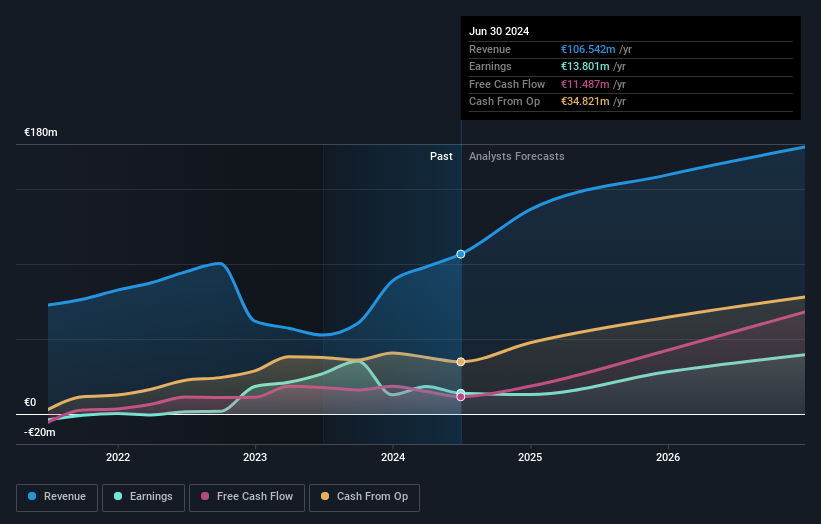
Task: Click the 2025 x-axis label
Action: [x=530, y=457]
